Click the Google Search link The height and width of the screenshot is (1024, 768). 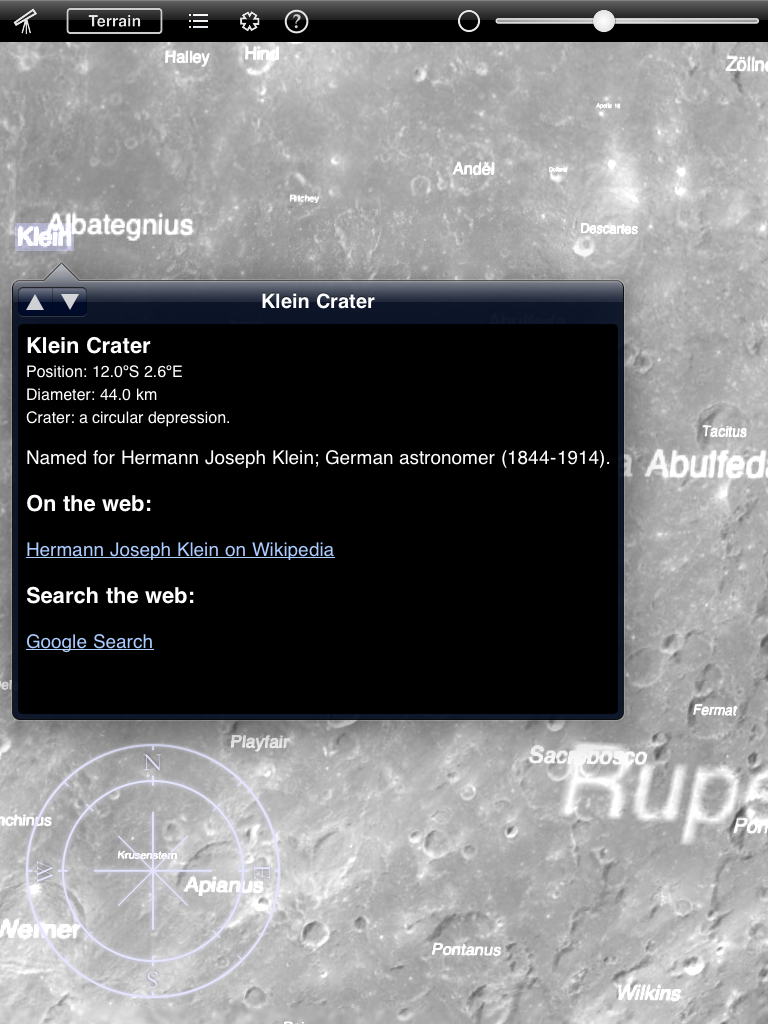pos(90,641)
